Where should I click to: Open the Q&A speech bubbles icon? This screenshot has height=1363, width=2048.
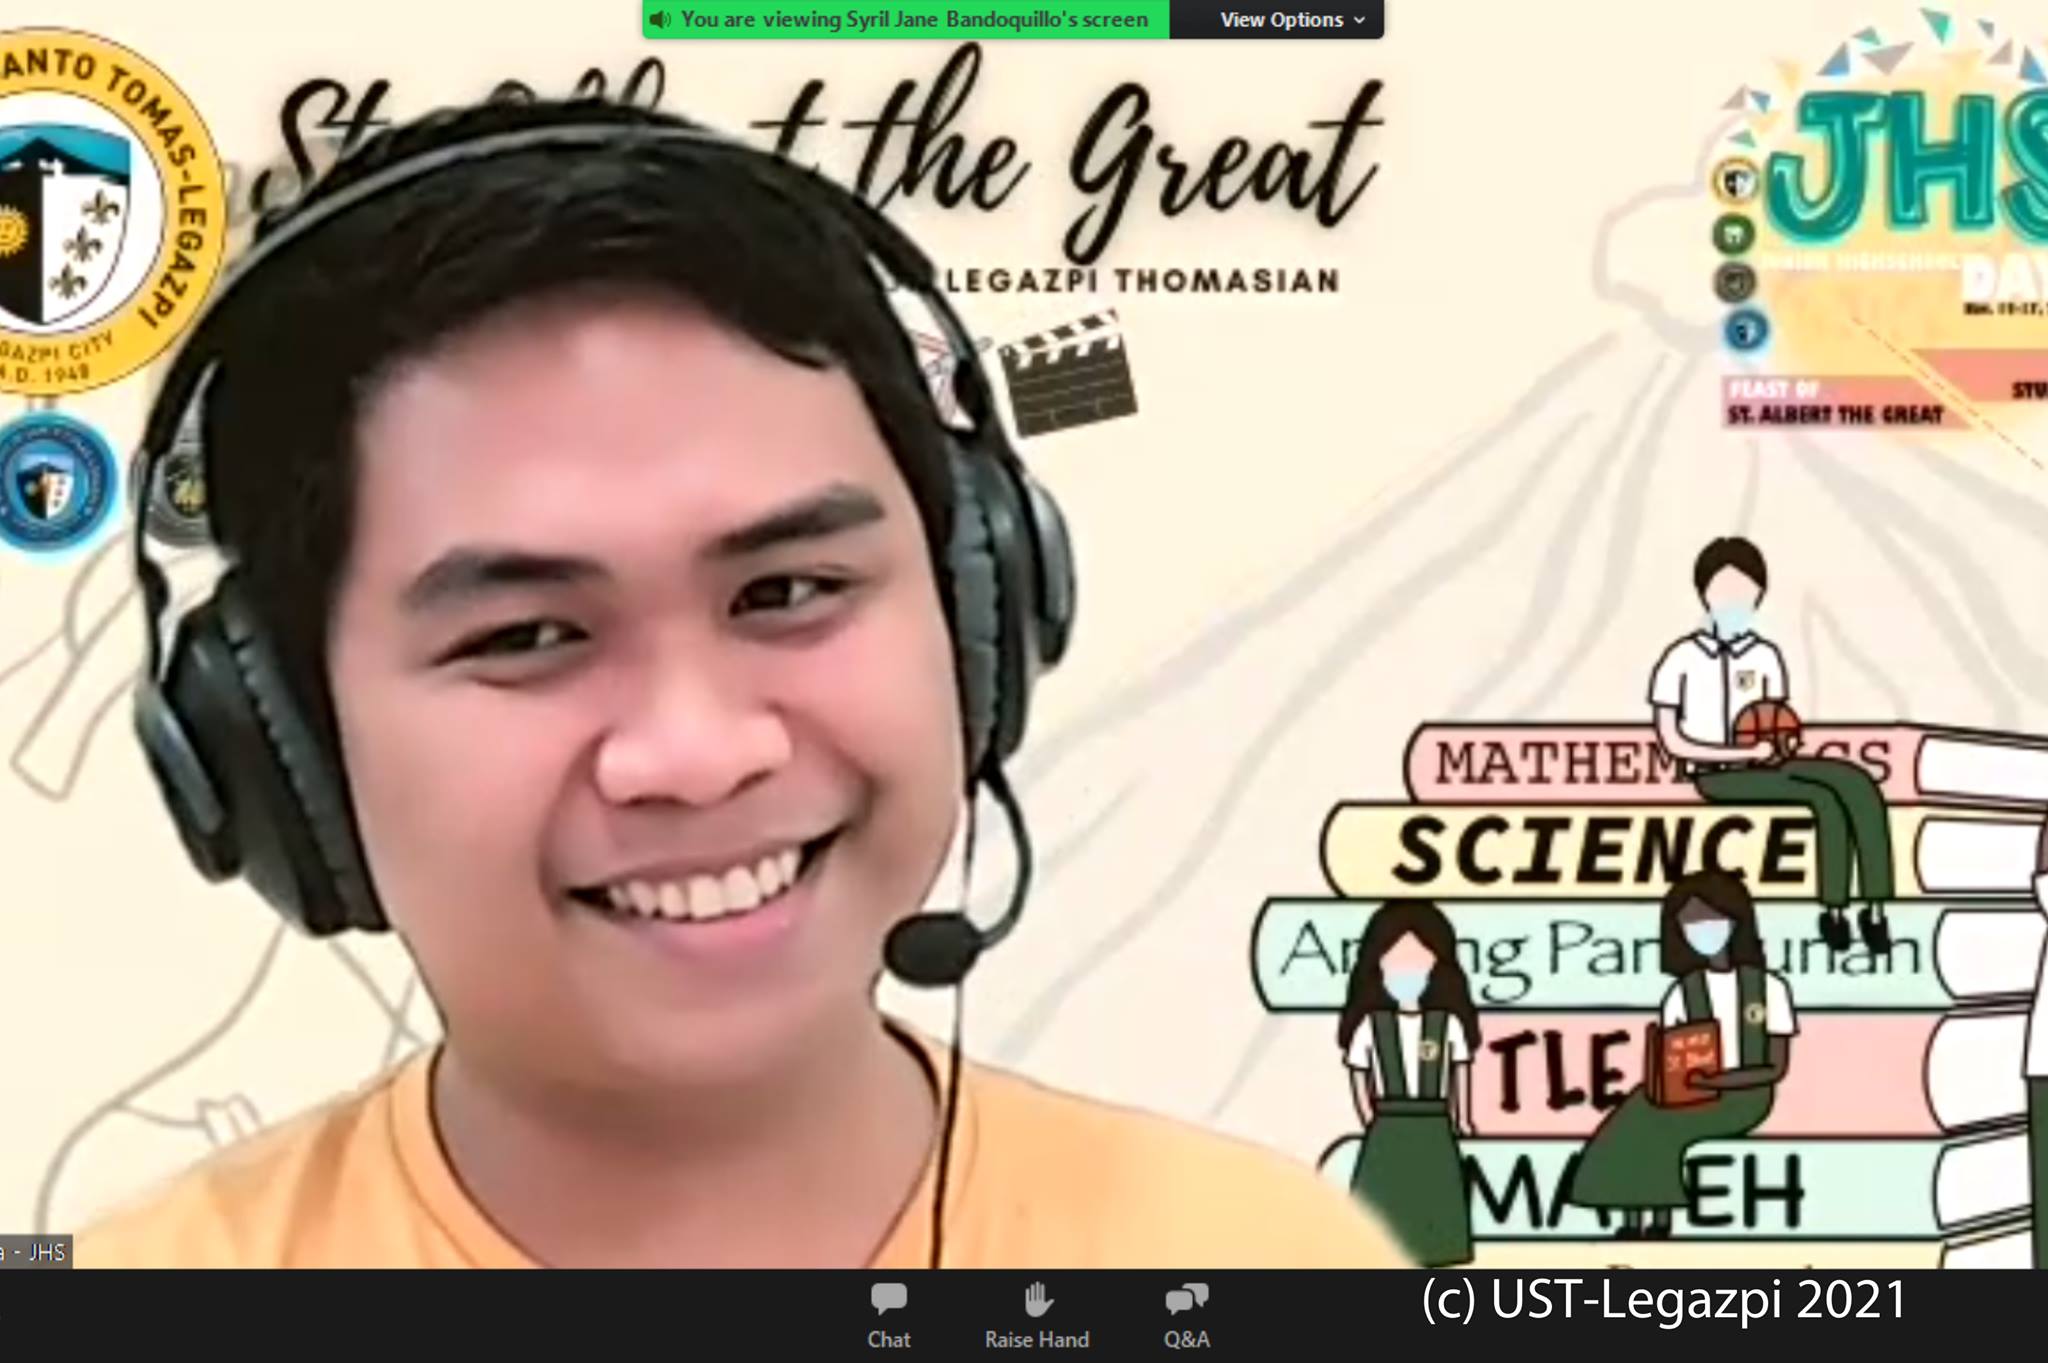1186,1299
